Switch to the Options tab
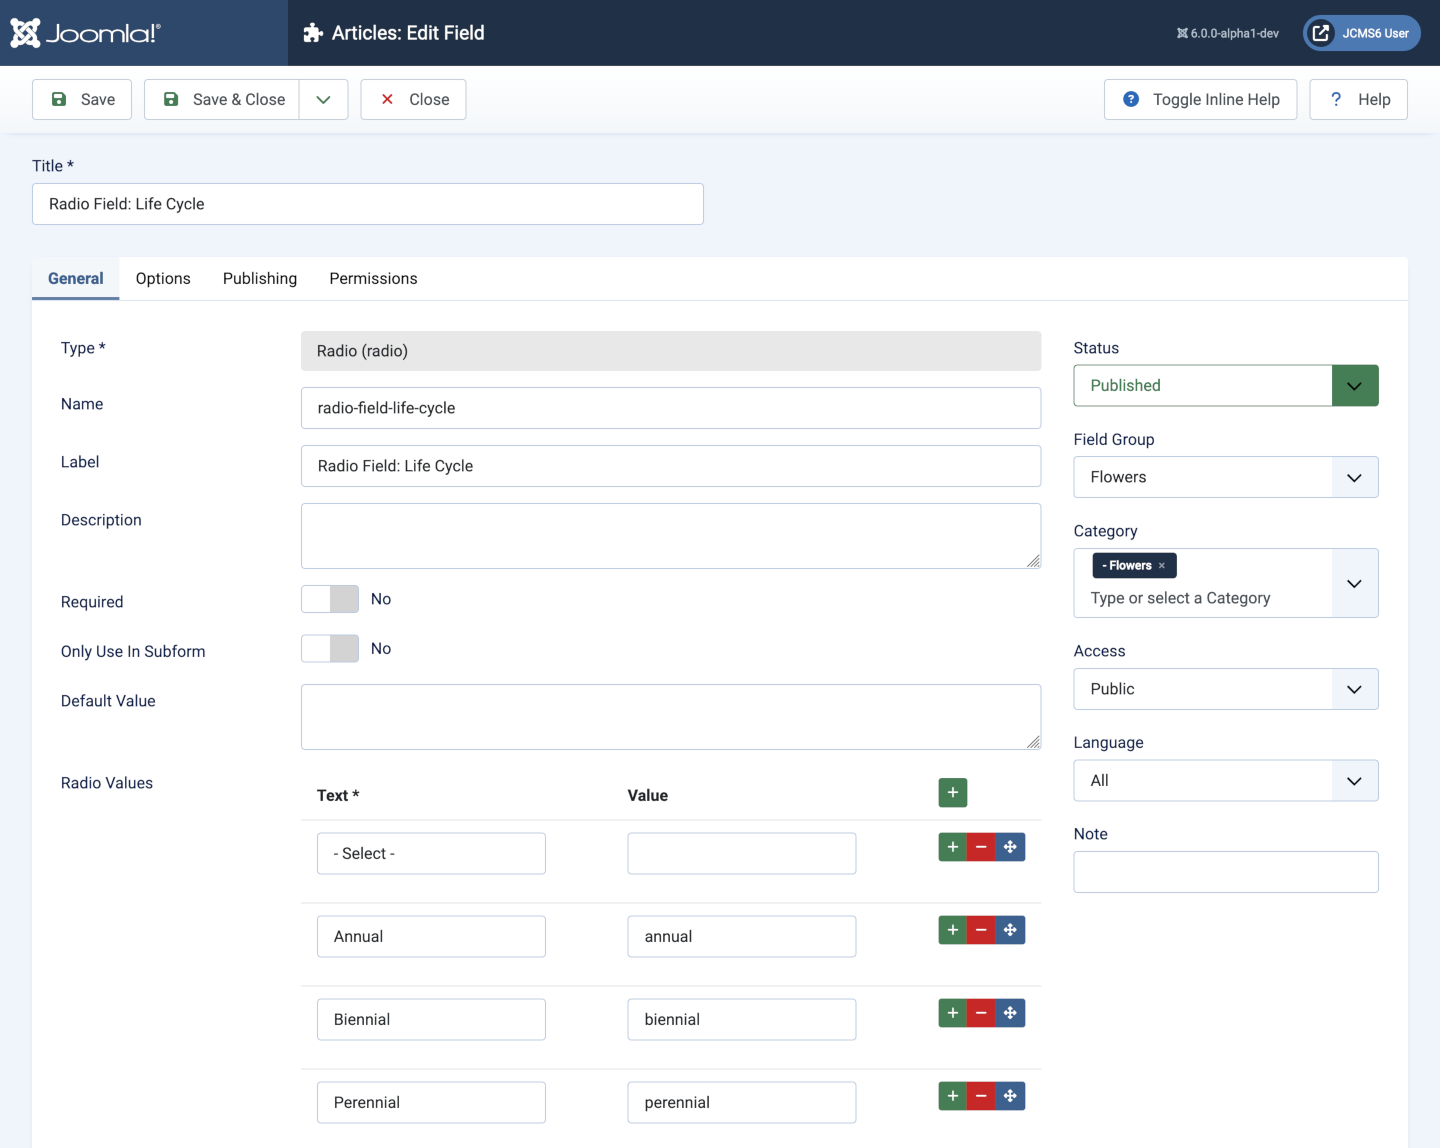Image resolution: width=1440 pixels, height=1148 pixels. coord(163,279)
